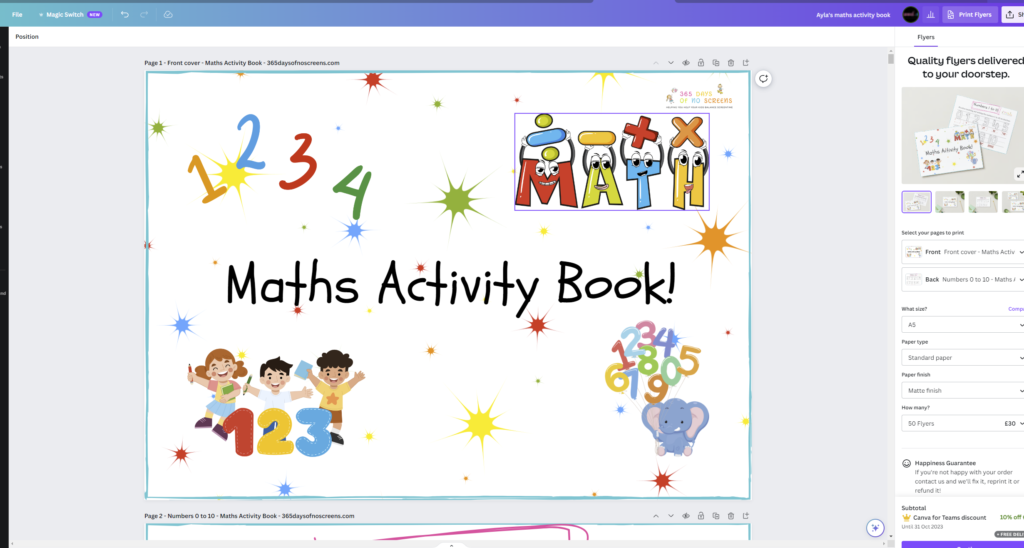Image resolution: width=1024 pixels, height=548 pixels.
Task: Select the first flyer preview thumbnail
Action: (916, 202)
